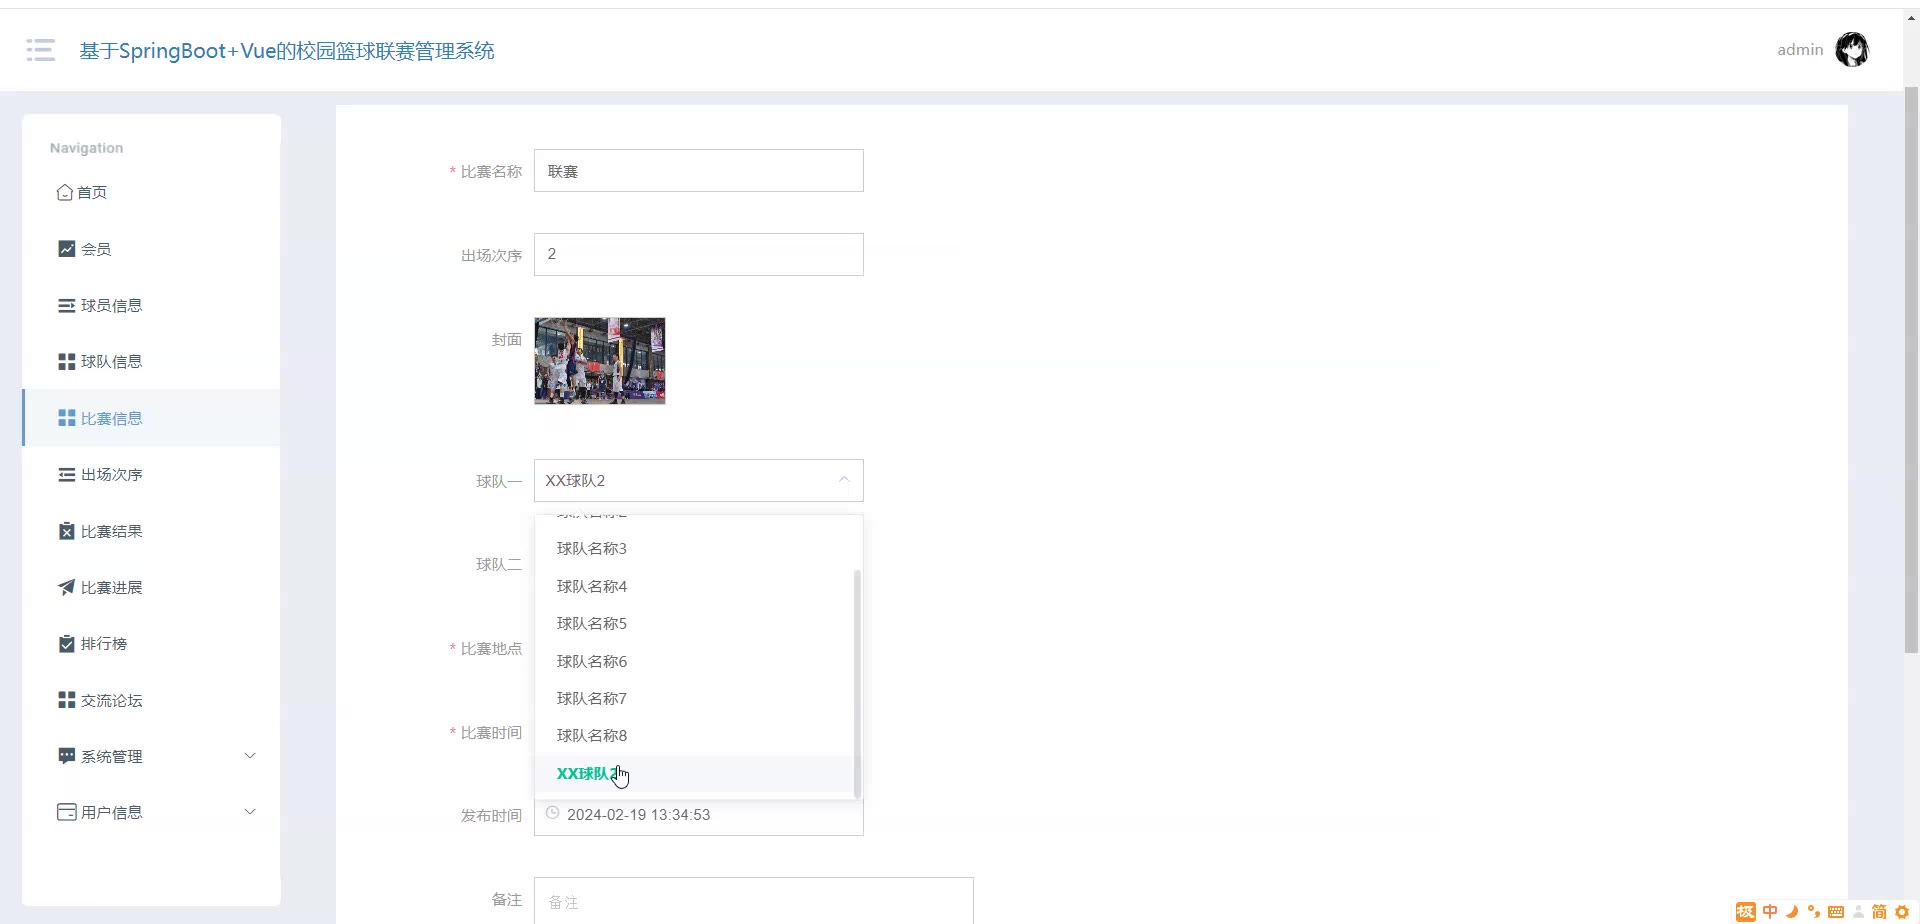
Task: Click the list icon beside 球员信息
Action: click(66, 305)
